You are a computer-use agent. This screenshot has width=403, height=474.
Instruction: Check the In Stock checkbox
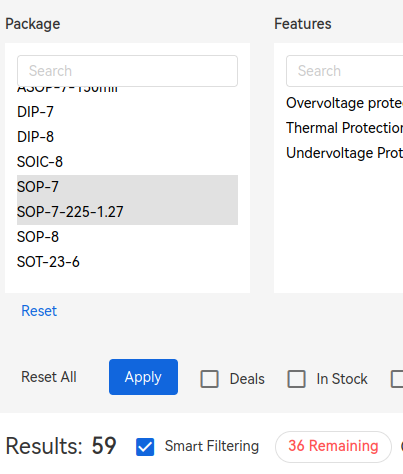tap(296, 379)
